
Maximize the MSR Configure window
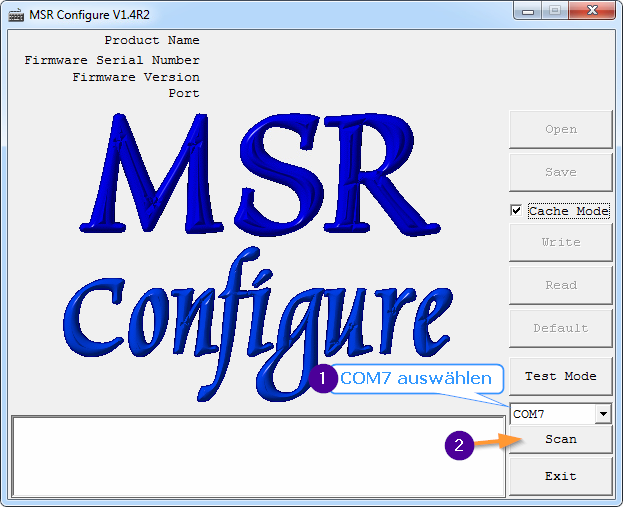(556, 12)
